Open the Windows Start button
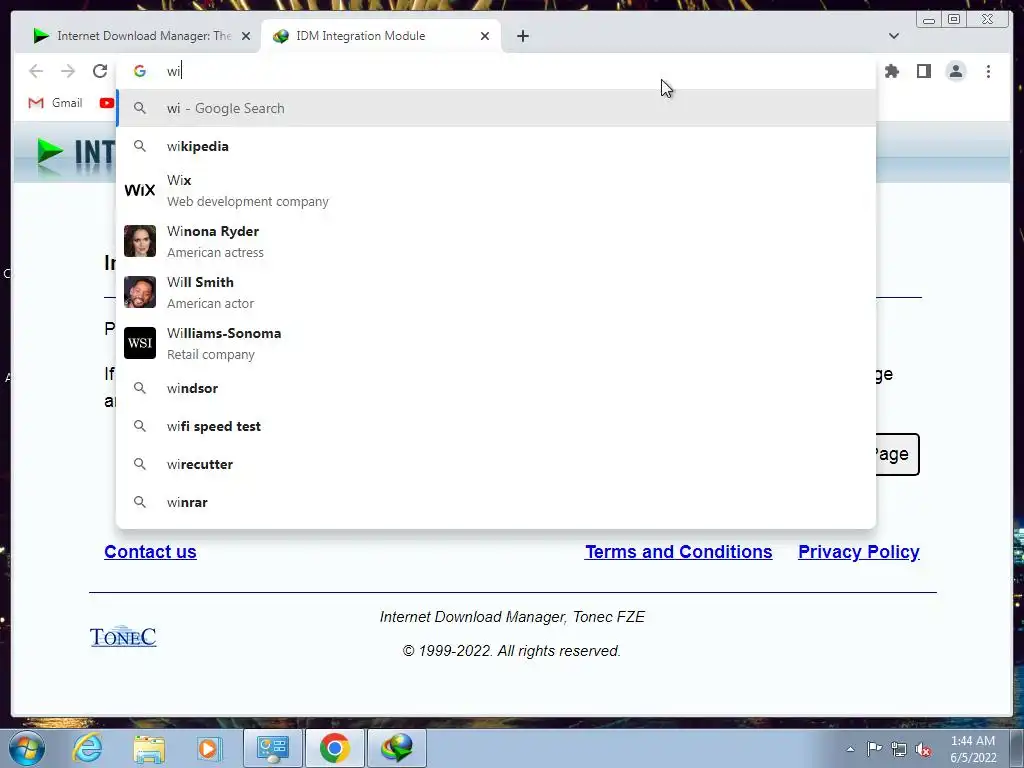1024x768 pixels. point(27,748)
